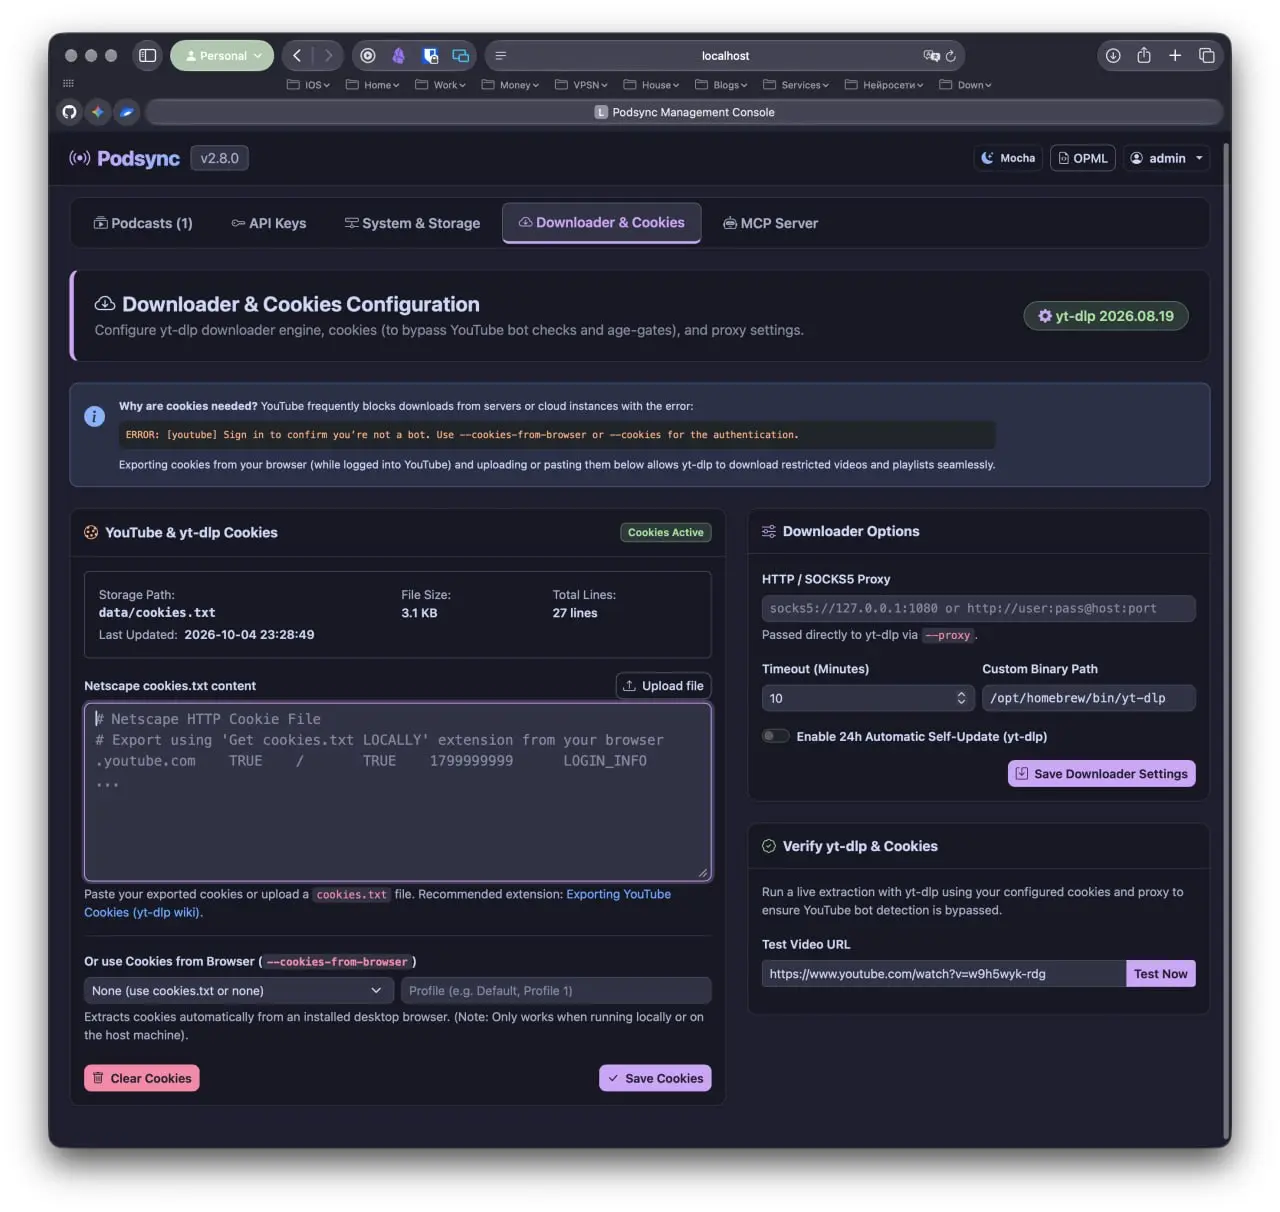Viewport: 1280px width, 1212px height.
Task: Expand the admin user menu
Action: click(x=1166, y=158)
